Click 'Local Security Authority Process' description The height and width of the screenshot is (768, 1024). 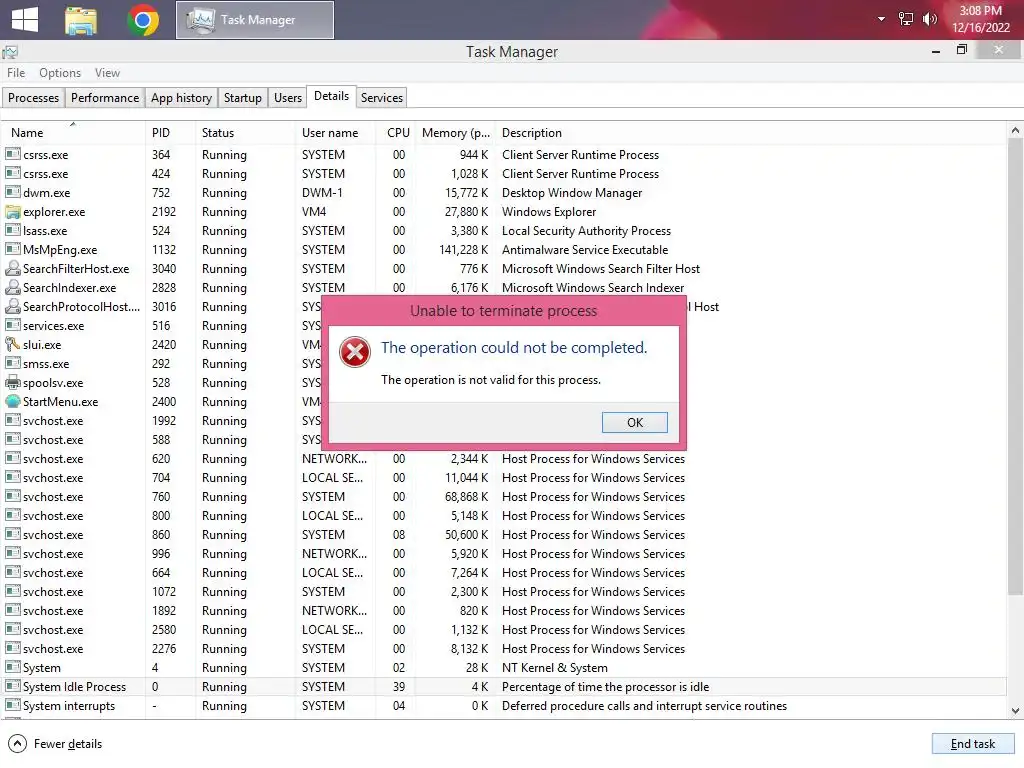click(x=586, y=231)
